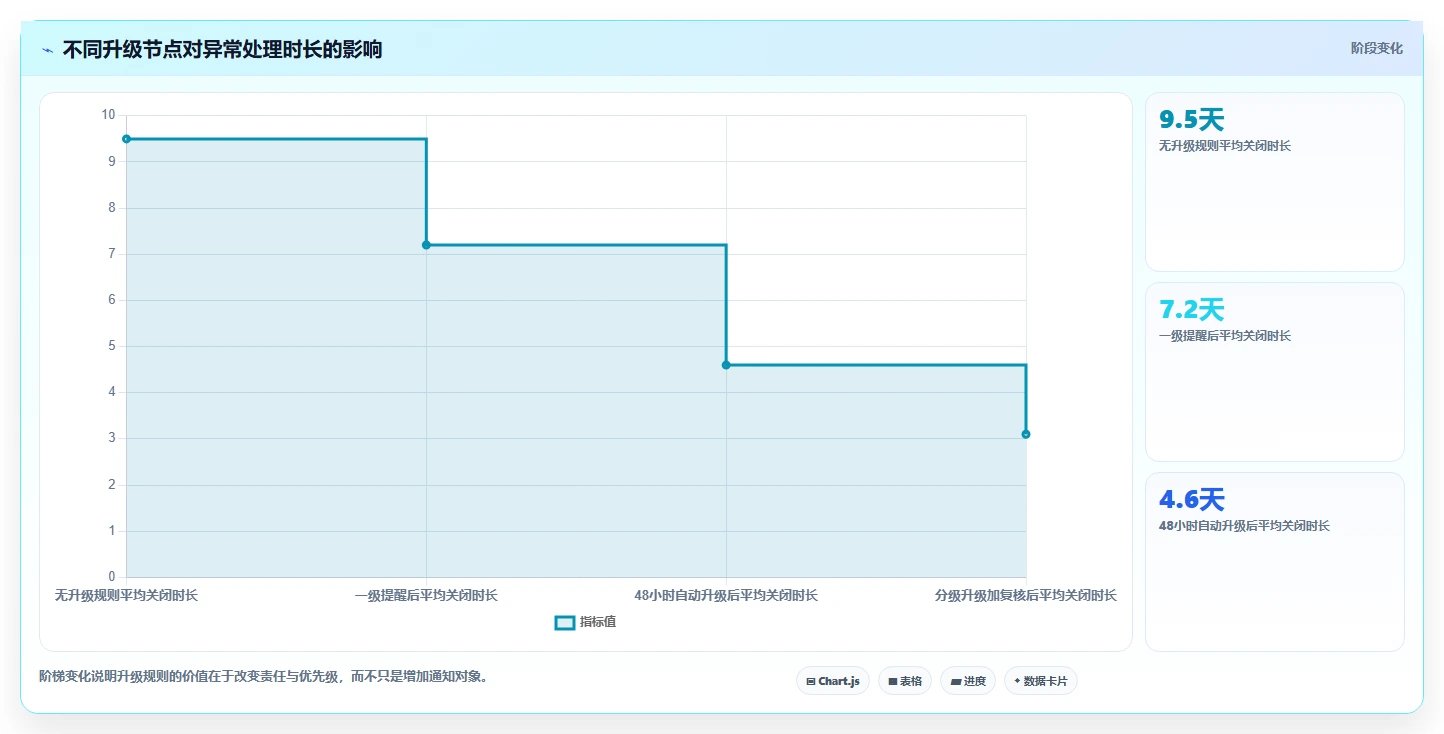Click the last data point near 3
The width and height of the screenshot is (1444, 734).
click(x=1026, y=434)
